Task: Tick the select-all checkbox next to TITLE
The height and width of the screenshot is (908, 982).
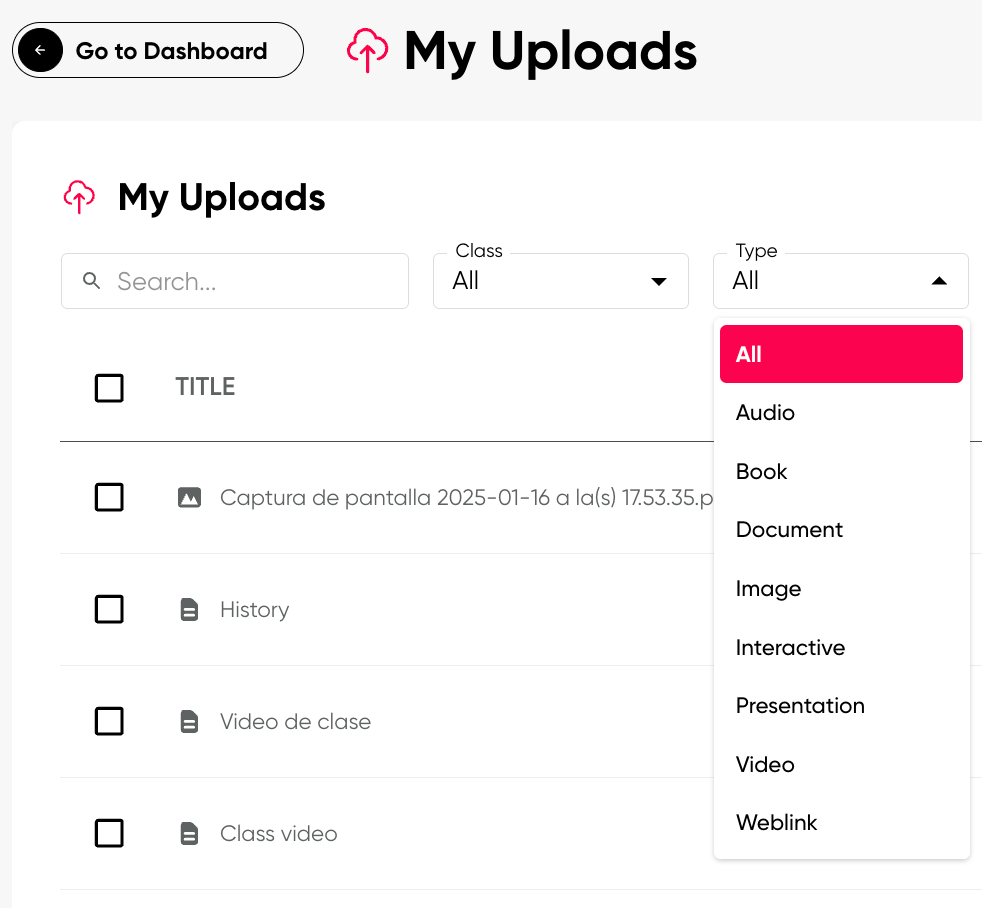Action: [109, 388]
